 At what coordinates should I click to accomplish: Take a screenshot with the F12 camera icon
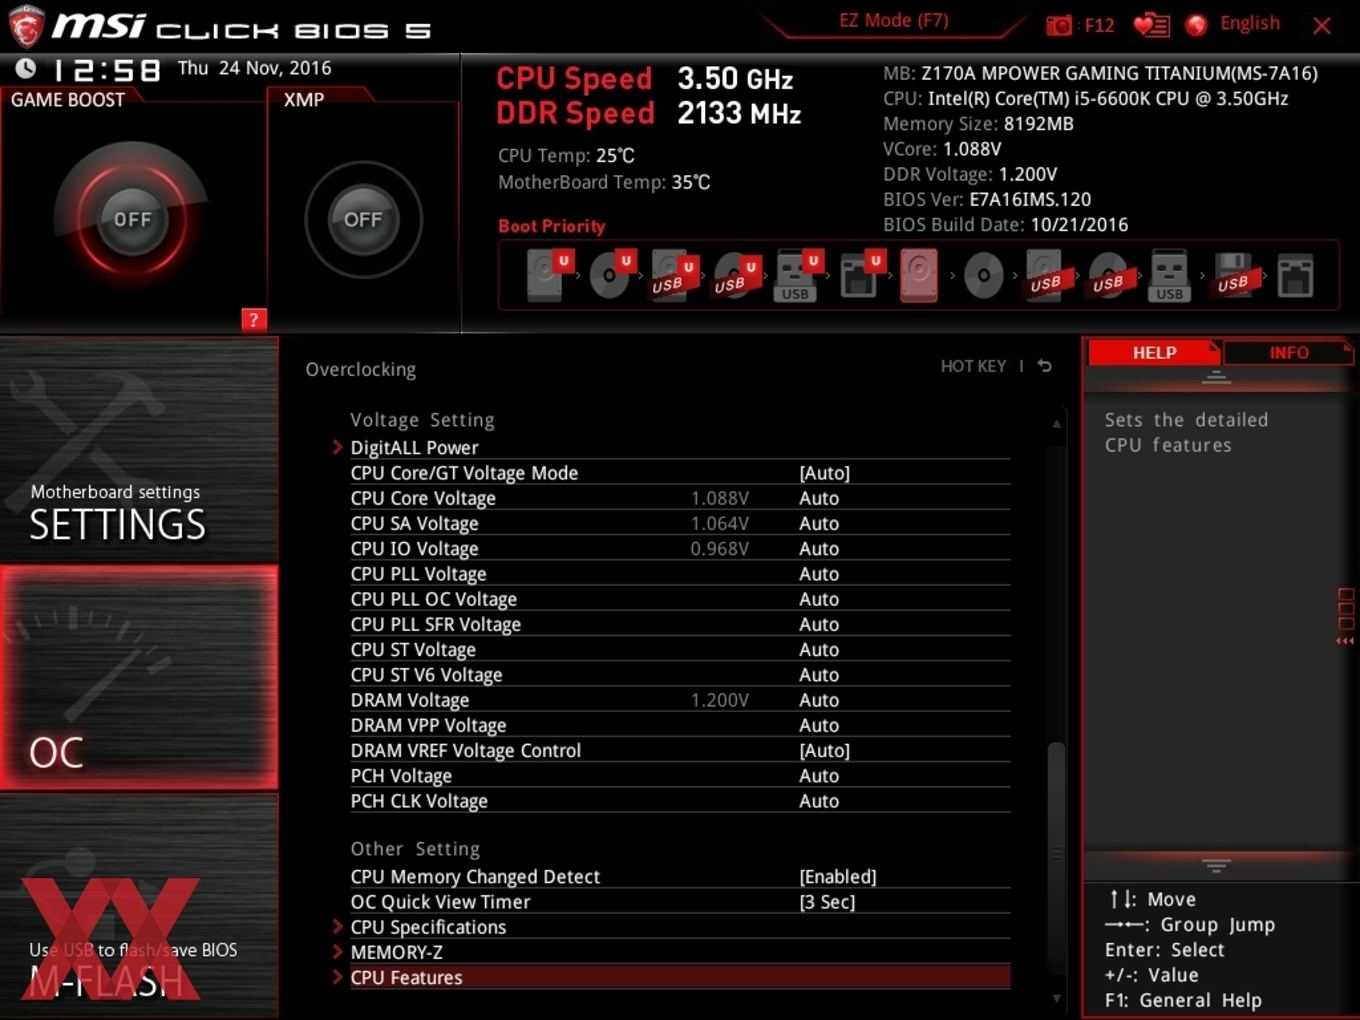[1059, 25]
